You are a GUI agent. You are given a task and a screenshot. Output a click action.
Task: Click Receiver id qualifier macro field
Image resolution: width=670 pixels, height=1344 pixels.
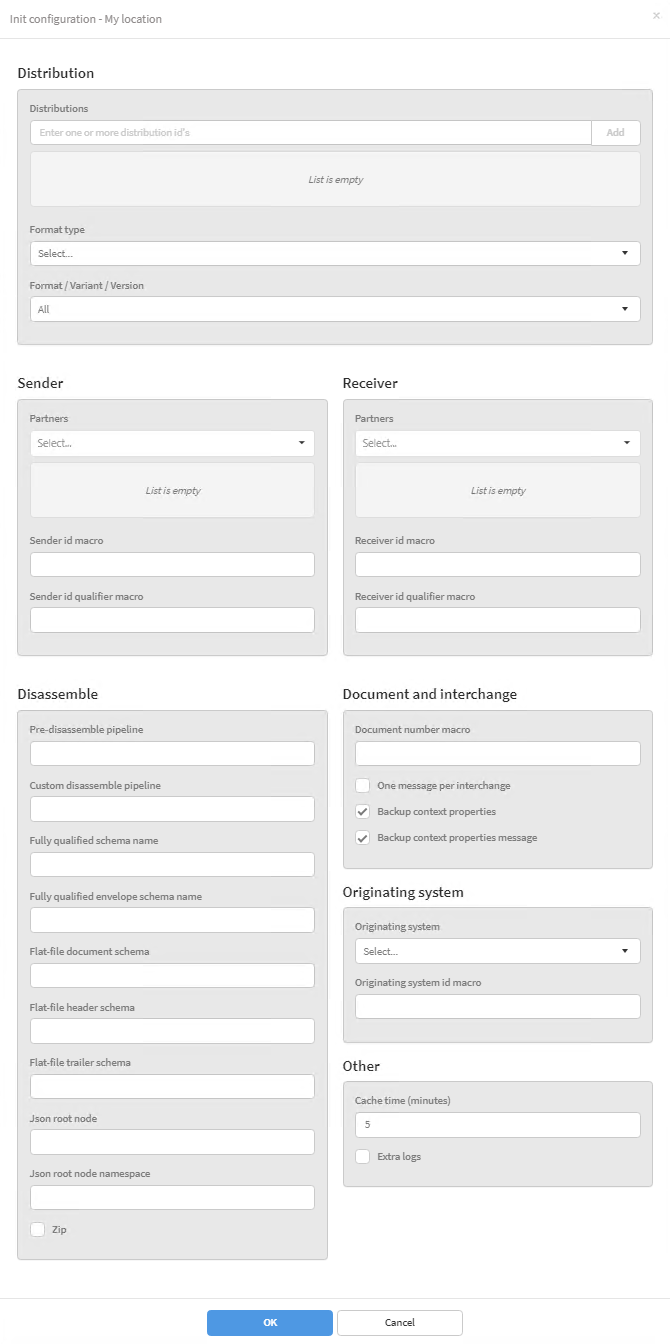pyautogui.click(x=497, y=620)
